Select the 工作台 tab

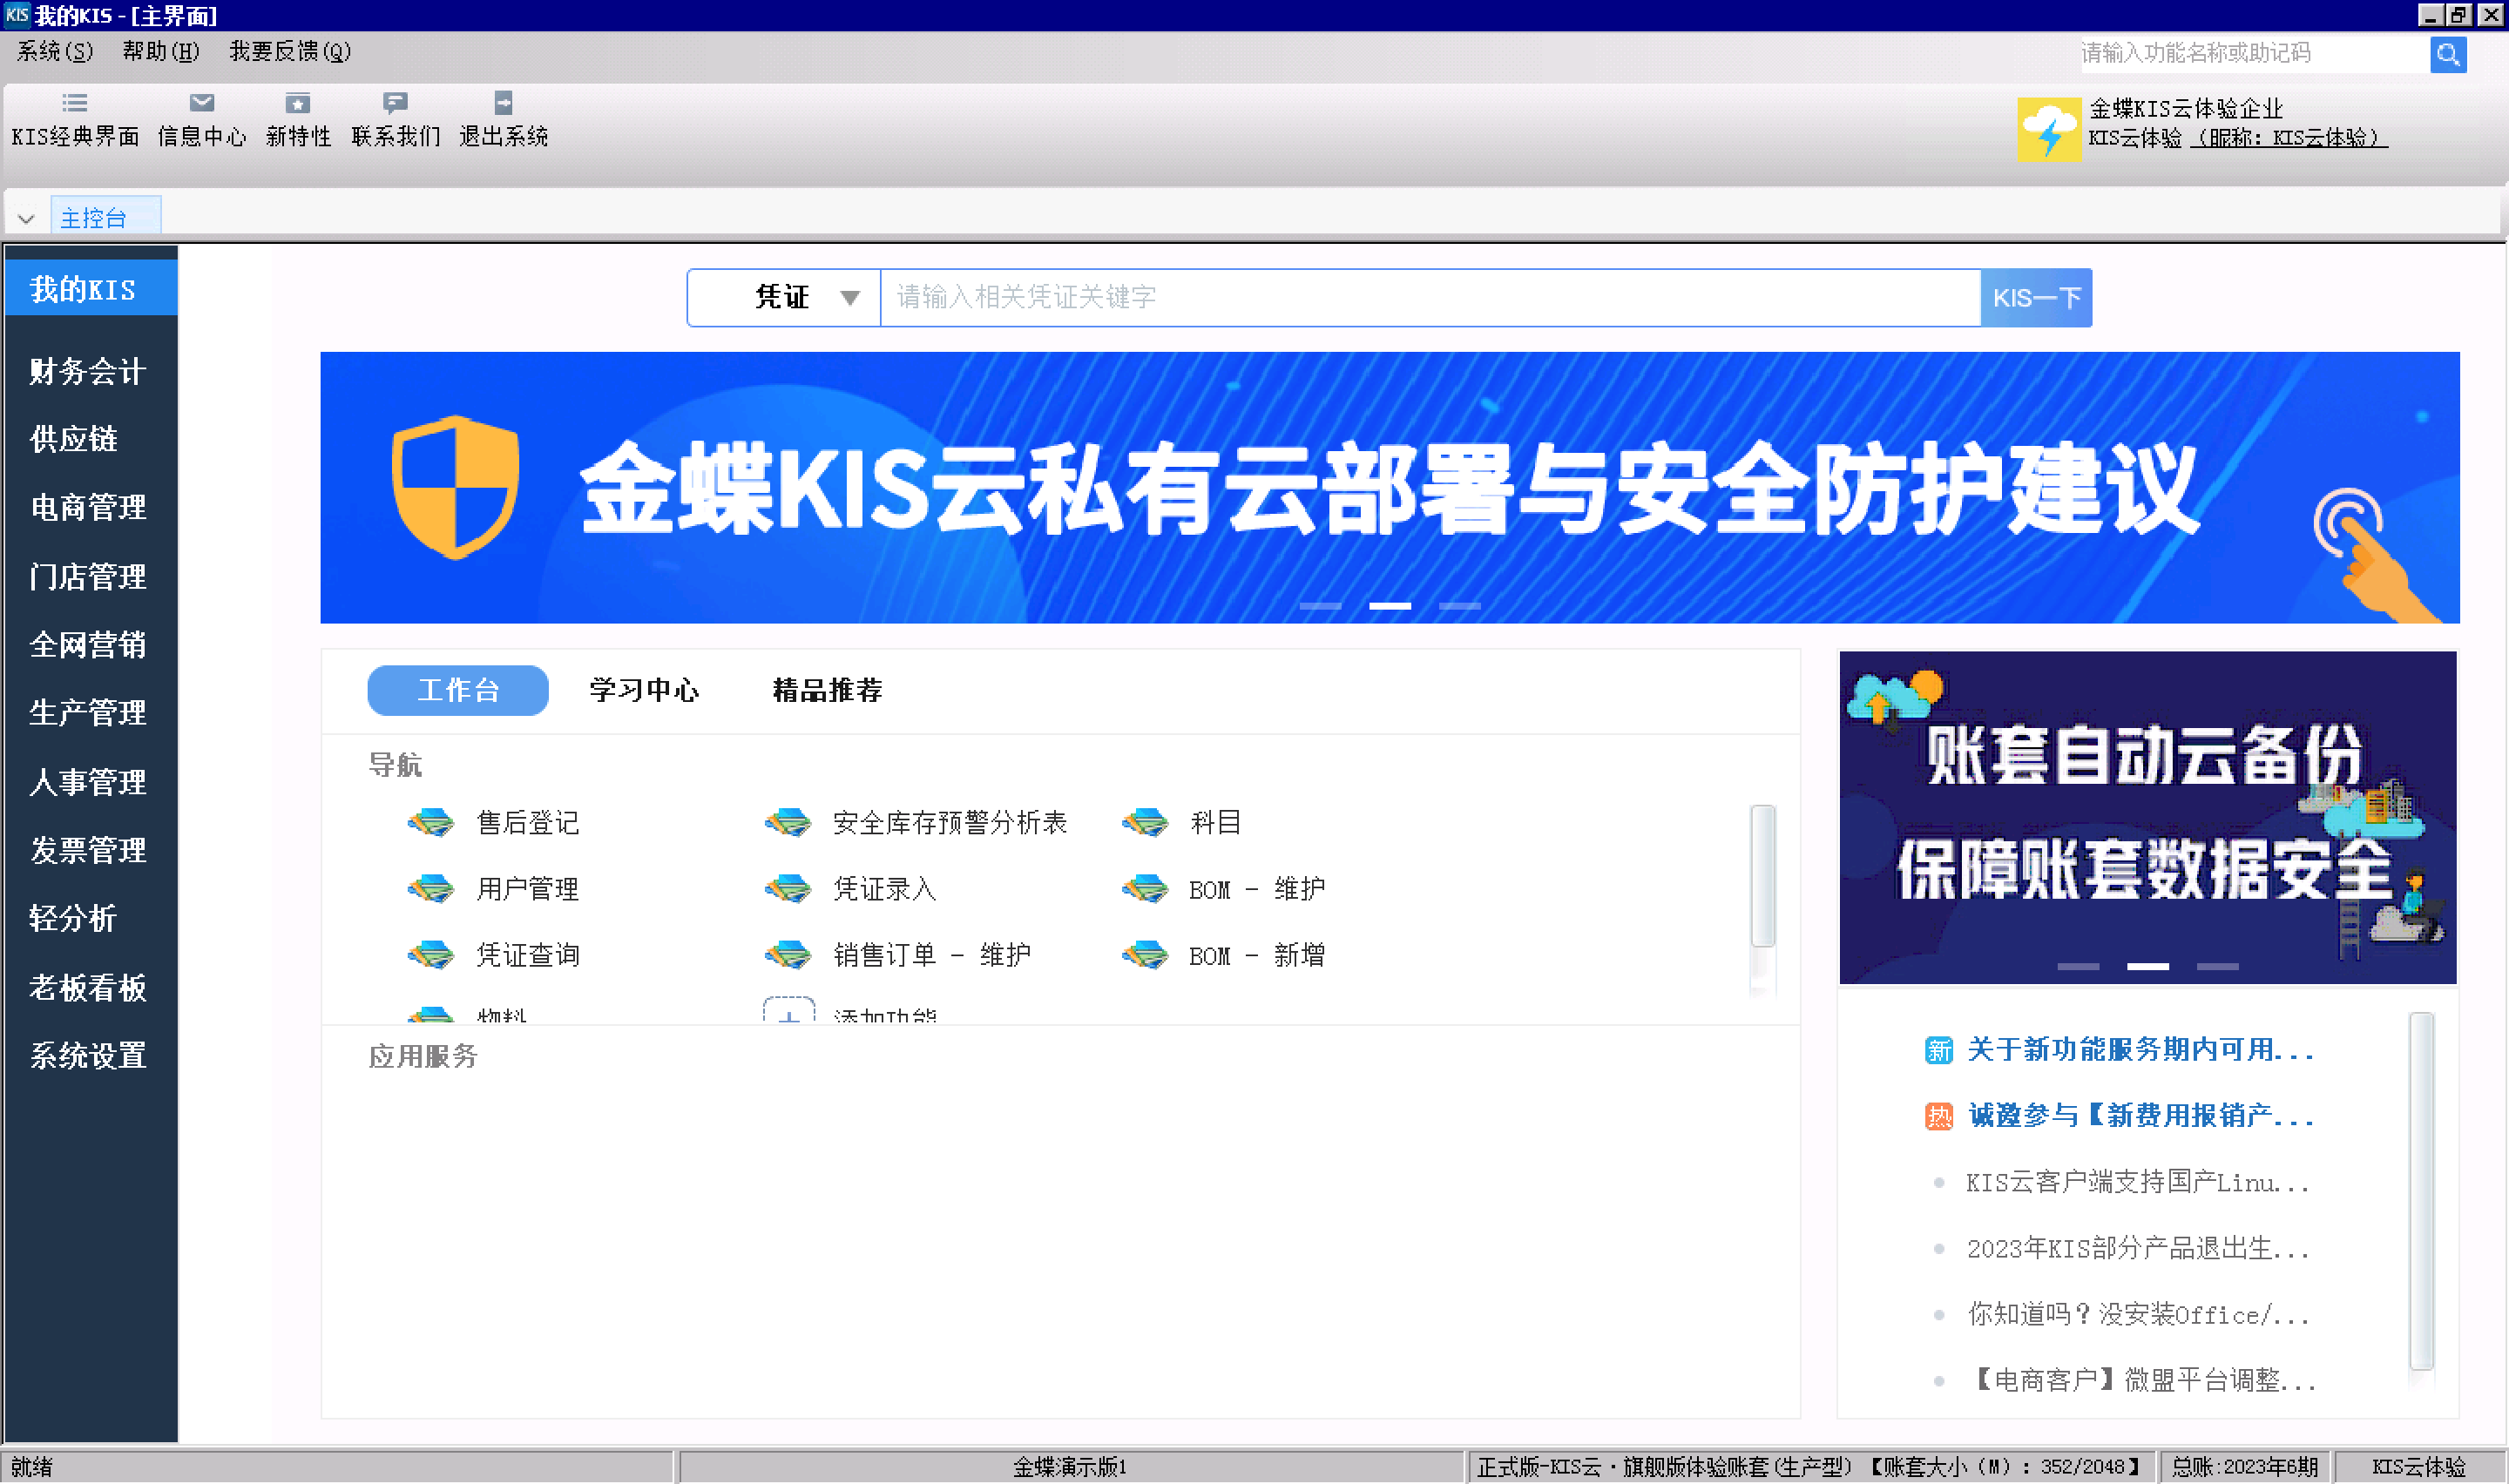pyautogui.click(x=457, y=690)
